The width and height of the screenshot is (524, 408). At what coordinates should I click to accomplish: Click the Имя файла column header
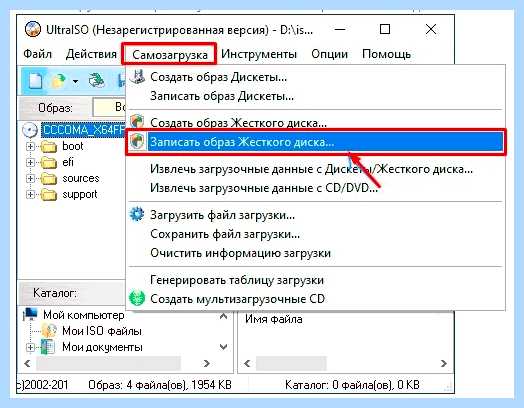coord(274,319)
